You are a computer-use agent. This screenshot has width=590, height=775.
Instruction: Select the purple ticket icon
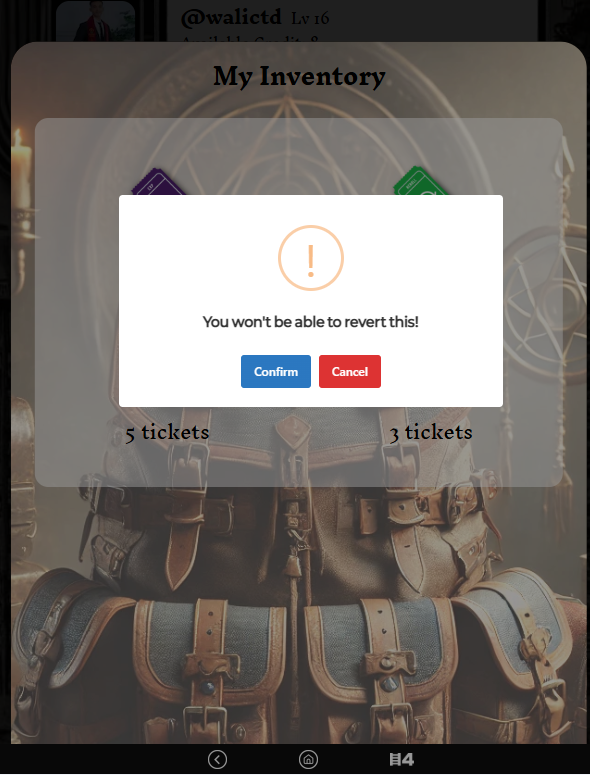pos(158,182)
